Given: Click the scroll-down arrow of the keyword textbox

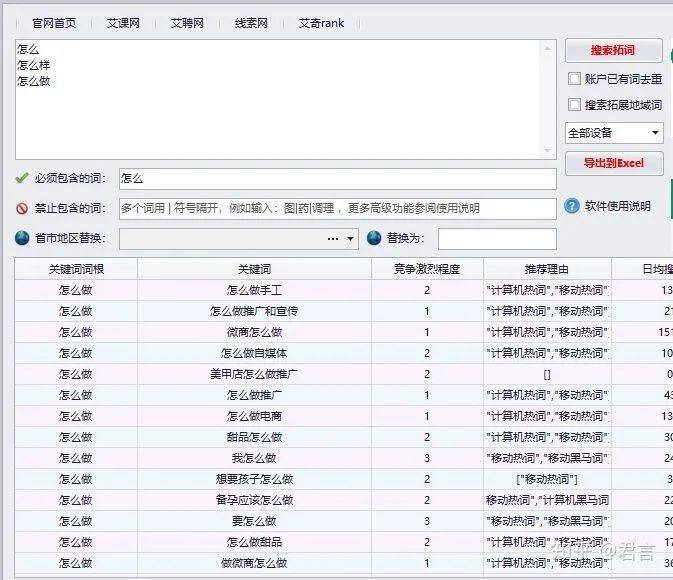Looking at the screenshot, I should [547, 150].
